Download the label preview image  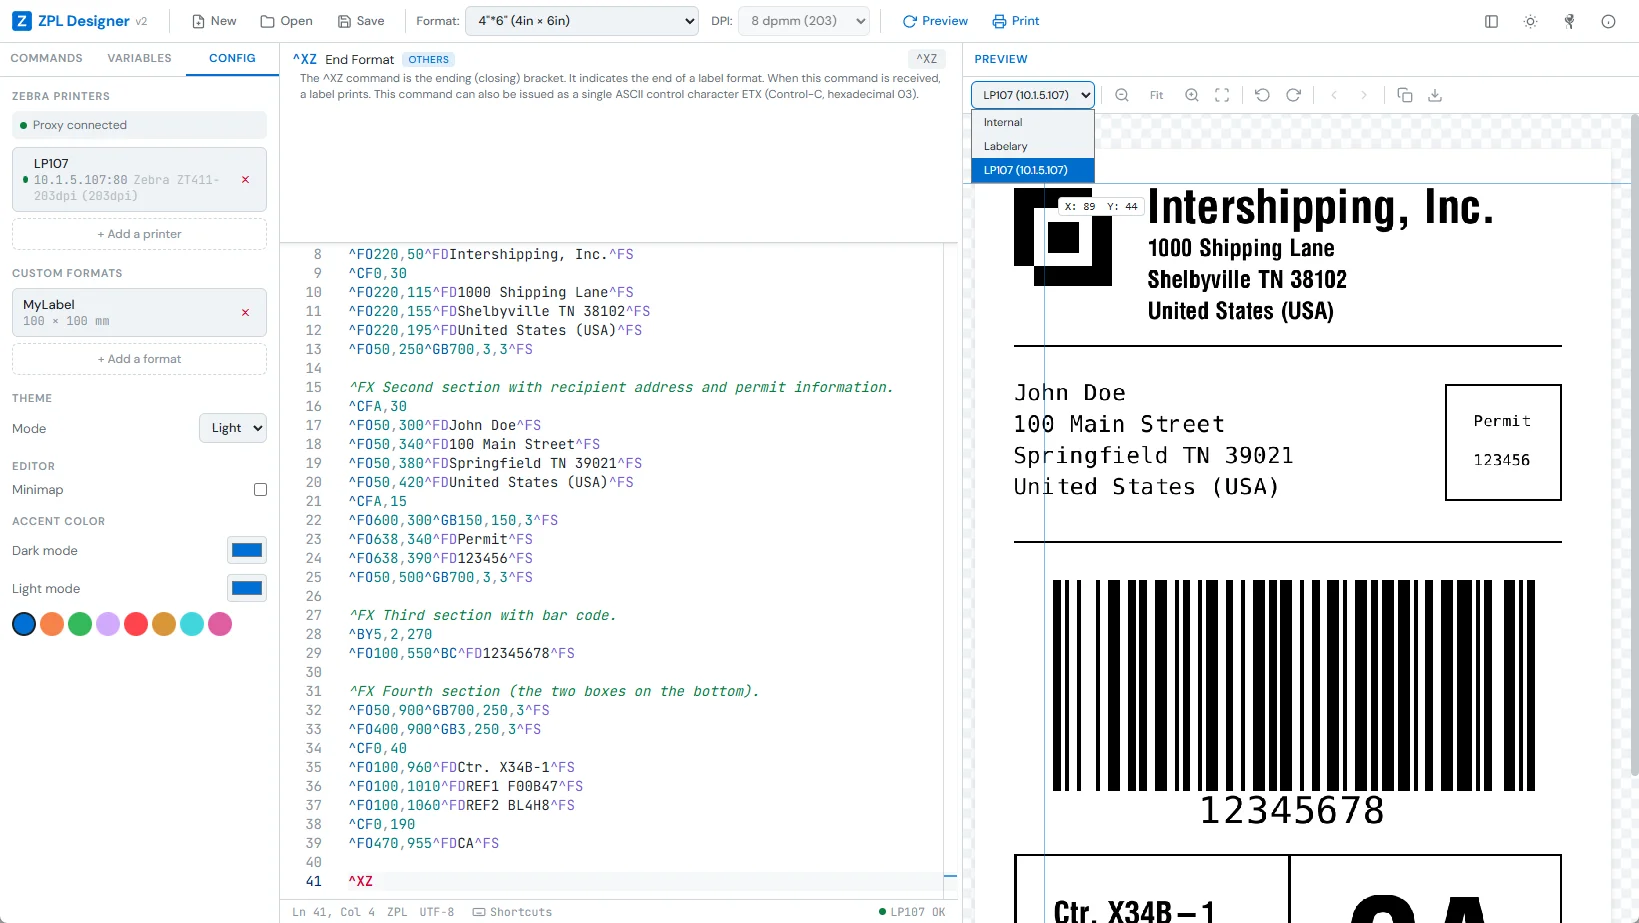point(1435,95)
